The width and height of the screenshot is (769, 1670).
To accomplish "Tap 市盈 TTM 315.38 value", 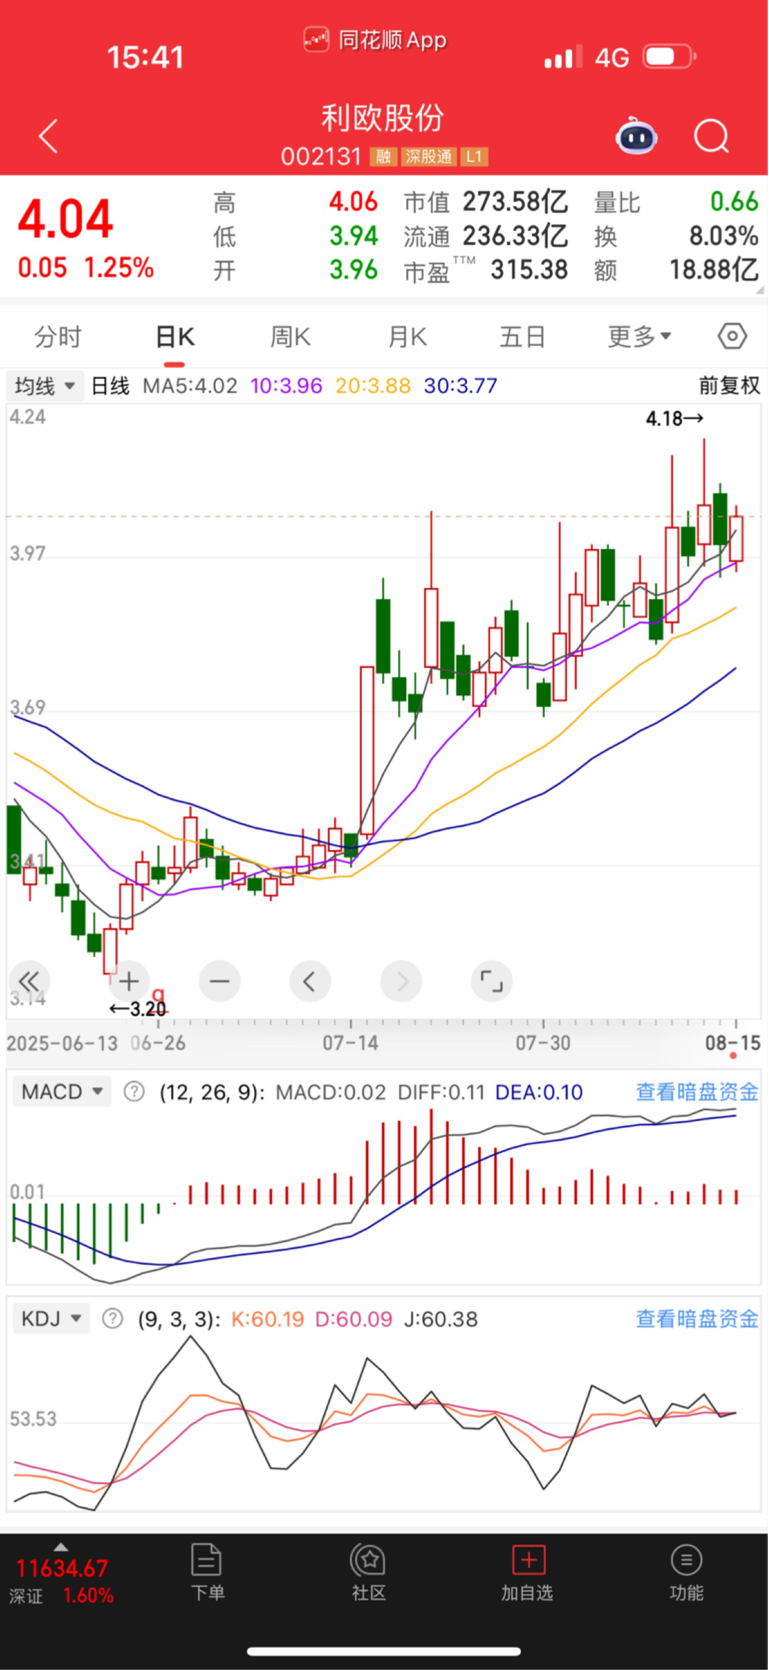I will [x=529, y=270].
